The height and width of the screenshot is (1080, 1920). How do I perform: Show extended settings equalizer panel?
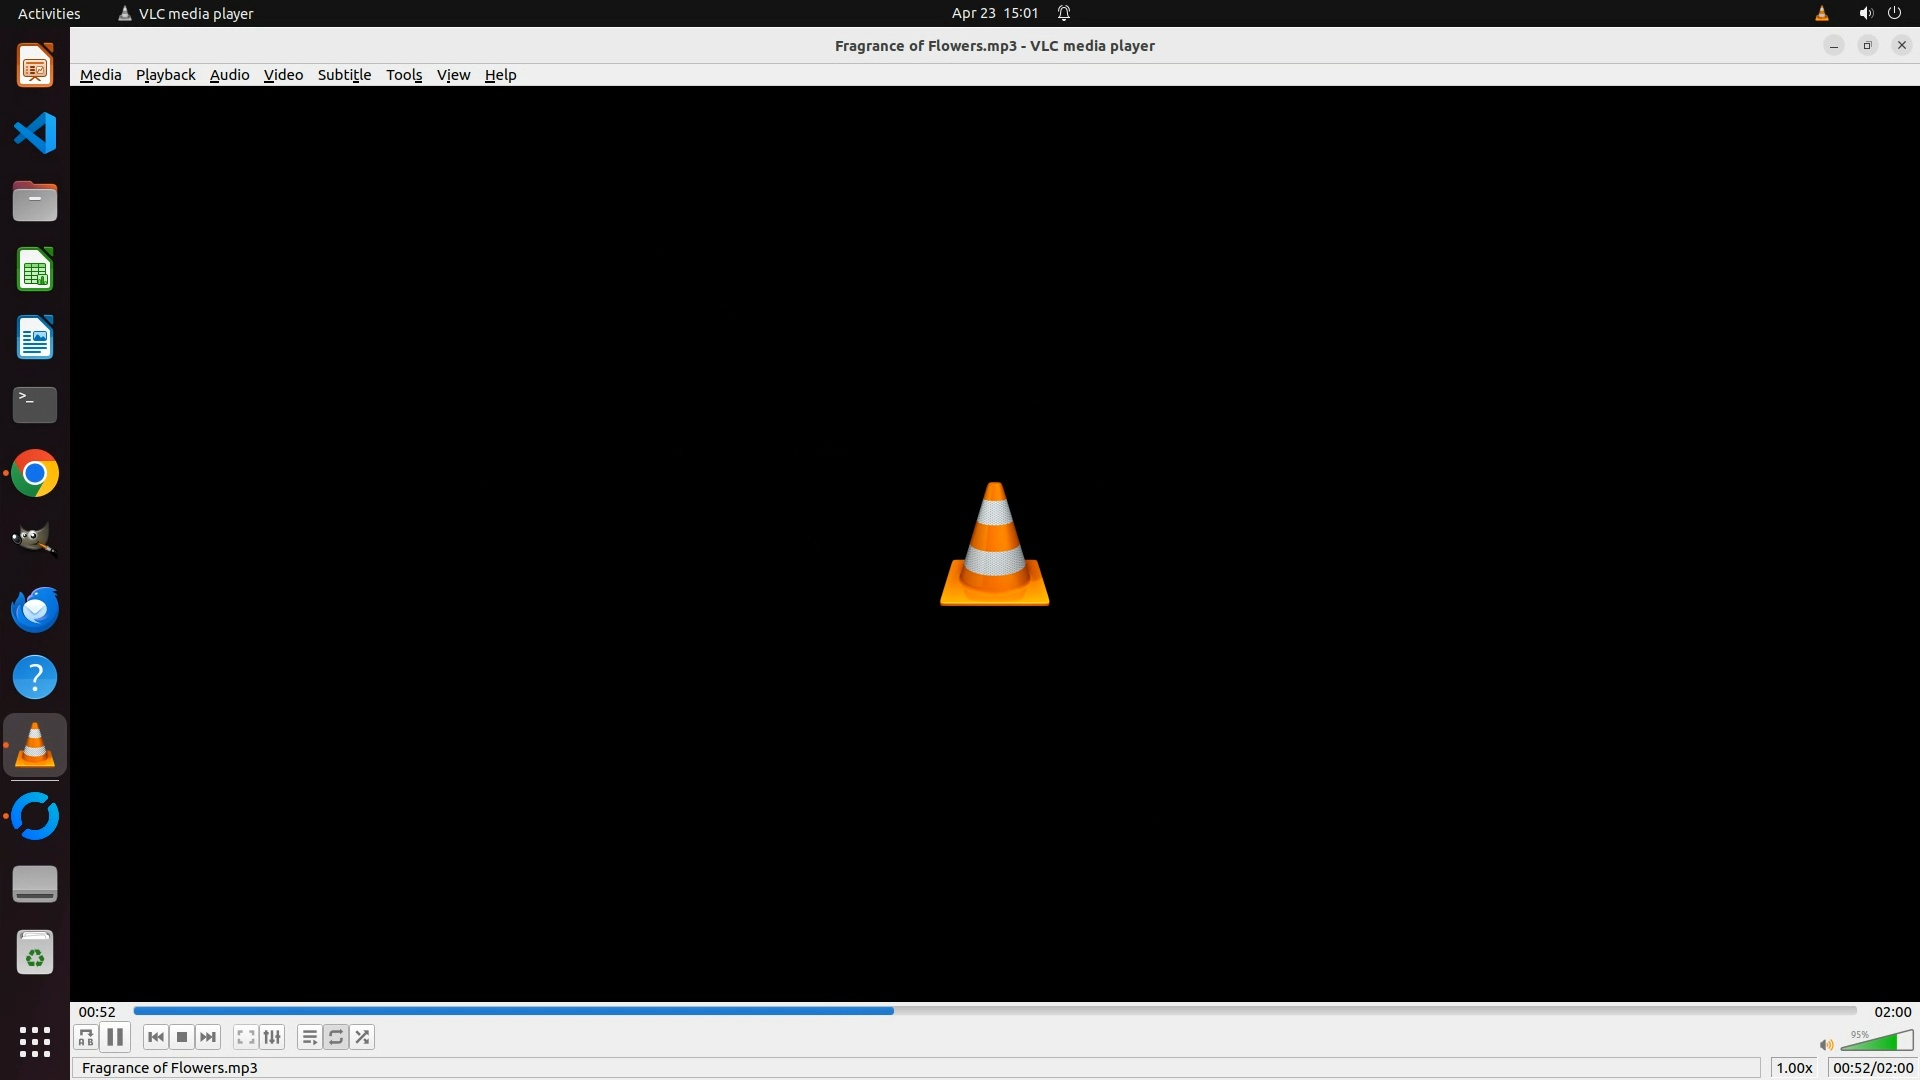coord(272,1037)
